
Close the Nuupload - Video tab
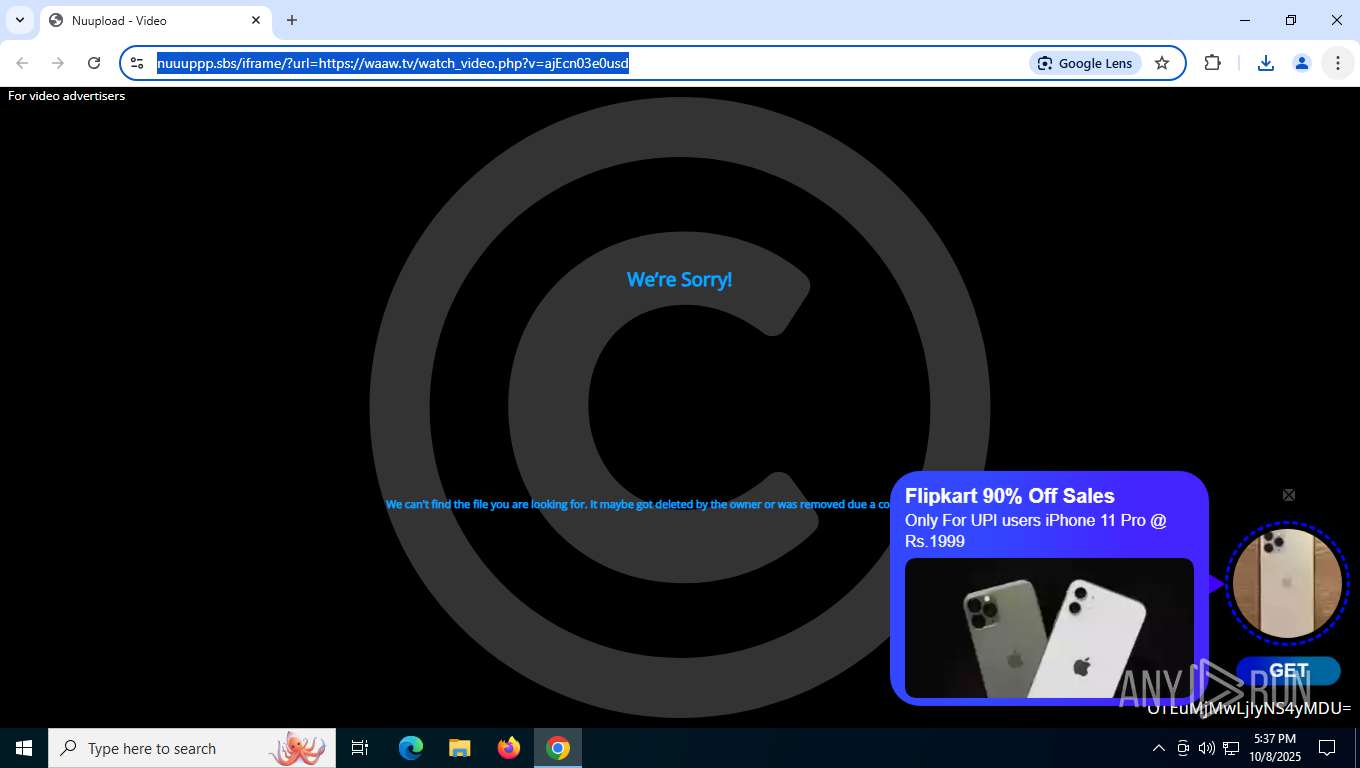point(256,20)
